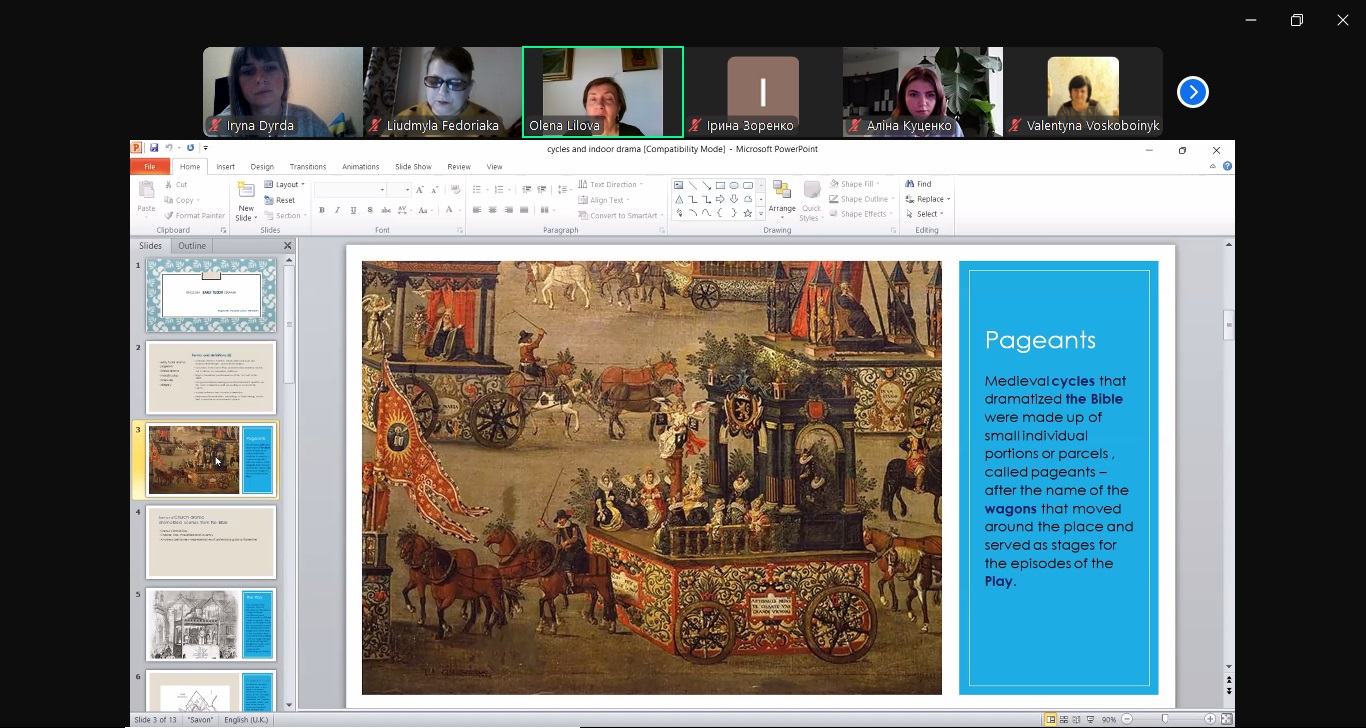
Task: Click the zoom slider handle
Action: tap(1164, 719)
